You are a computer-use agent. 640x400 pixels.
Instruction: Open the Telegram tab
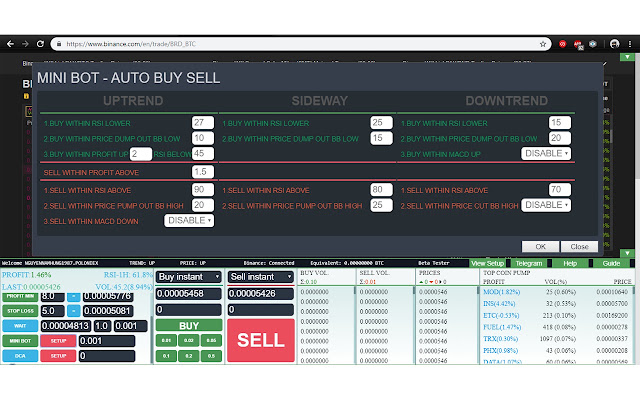[529, 263]
